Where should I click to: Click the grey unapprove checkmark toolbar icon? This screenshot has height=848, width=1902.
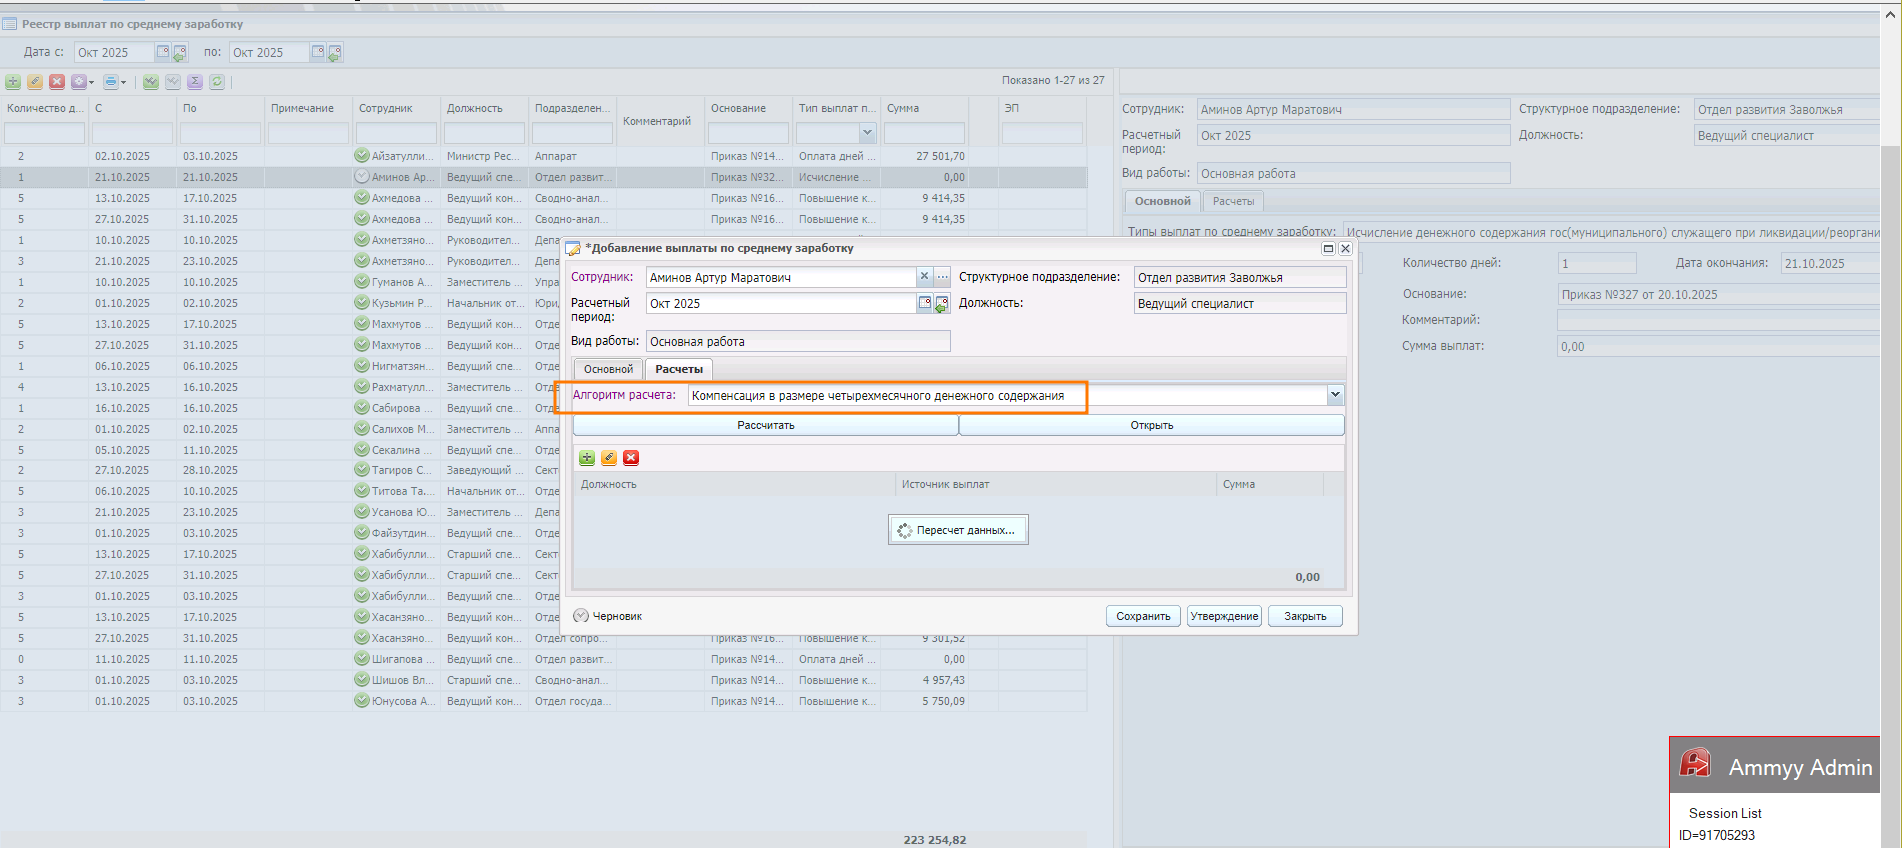tap(173, 82)
